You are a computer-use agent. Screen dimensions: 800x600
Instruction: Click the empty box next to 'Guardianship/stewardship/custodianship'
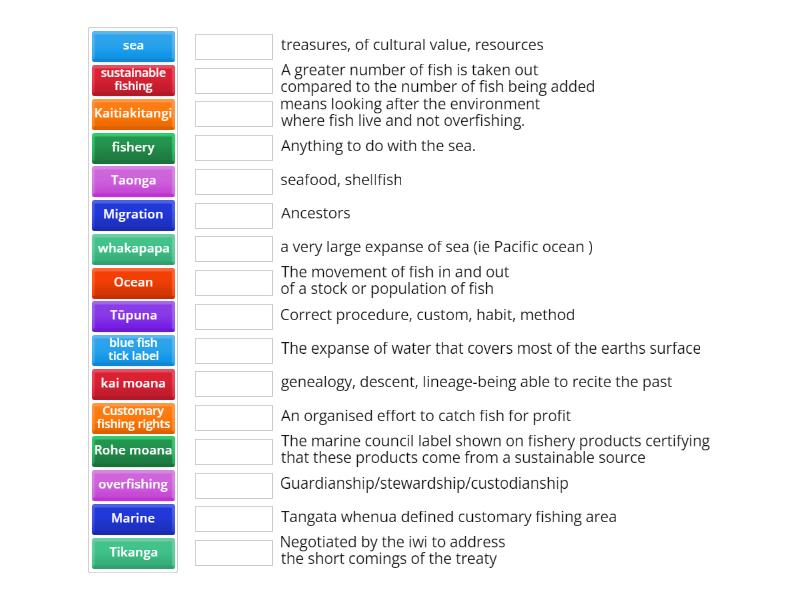click(x=234, y=485)
